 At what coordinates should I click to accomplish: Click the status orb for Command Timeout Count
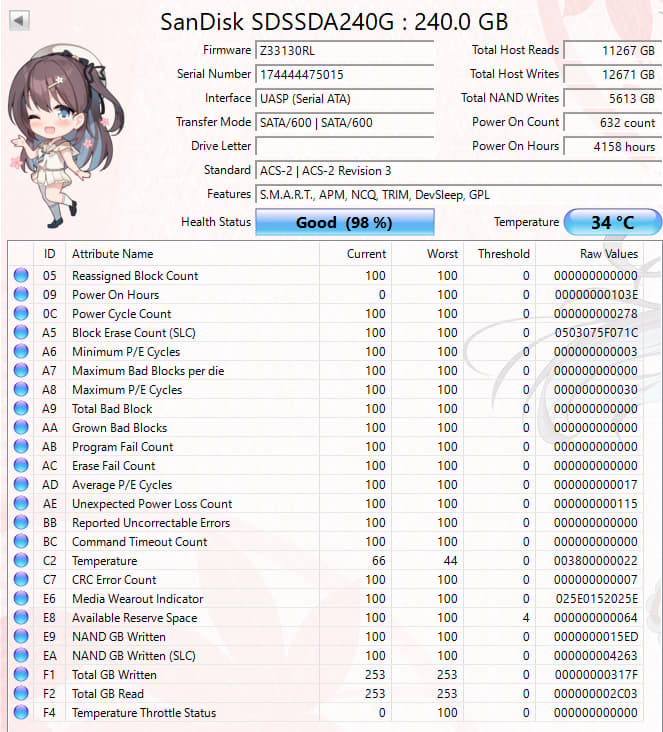click(21, 542)
